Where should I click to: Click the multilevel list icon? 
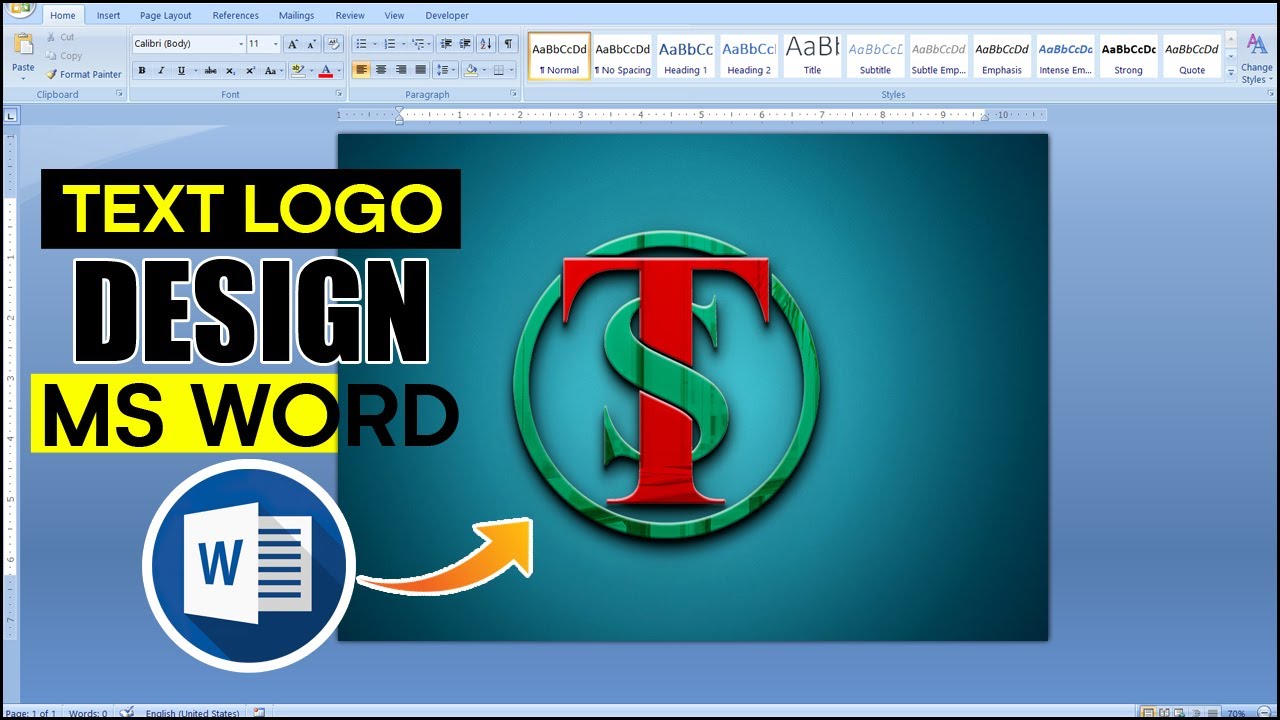click(418, 44)
